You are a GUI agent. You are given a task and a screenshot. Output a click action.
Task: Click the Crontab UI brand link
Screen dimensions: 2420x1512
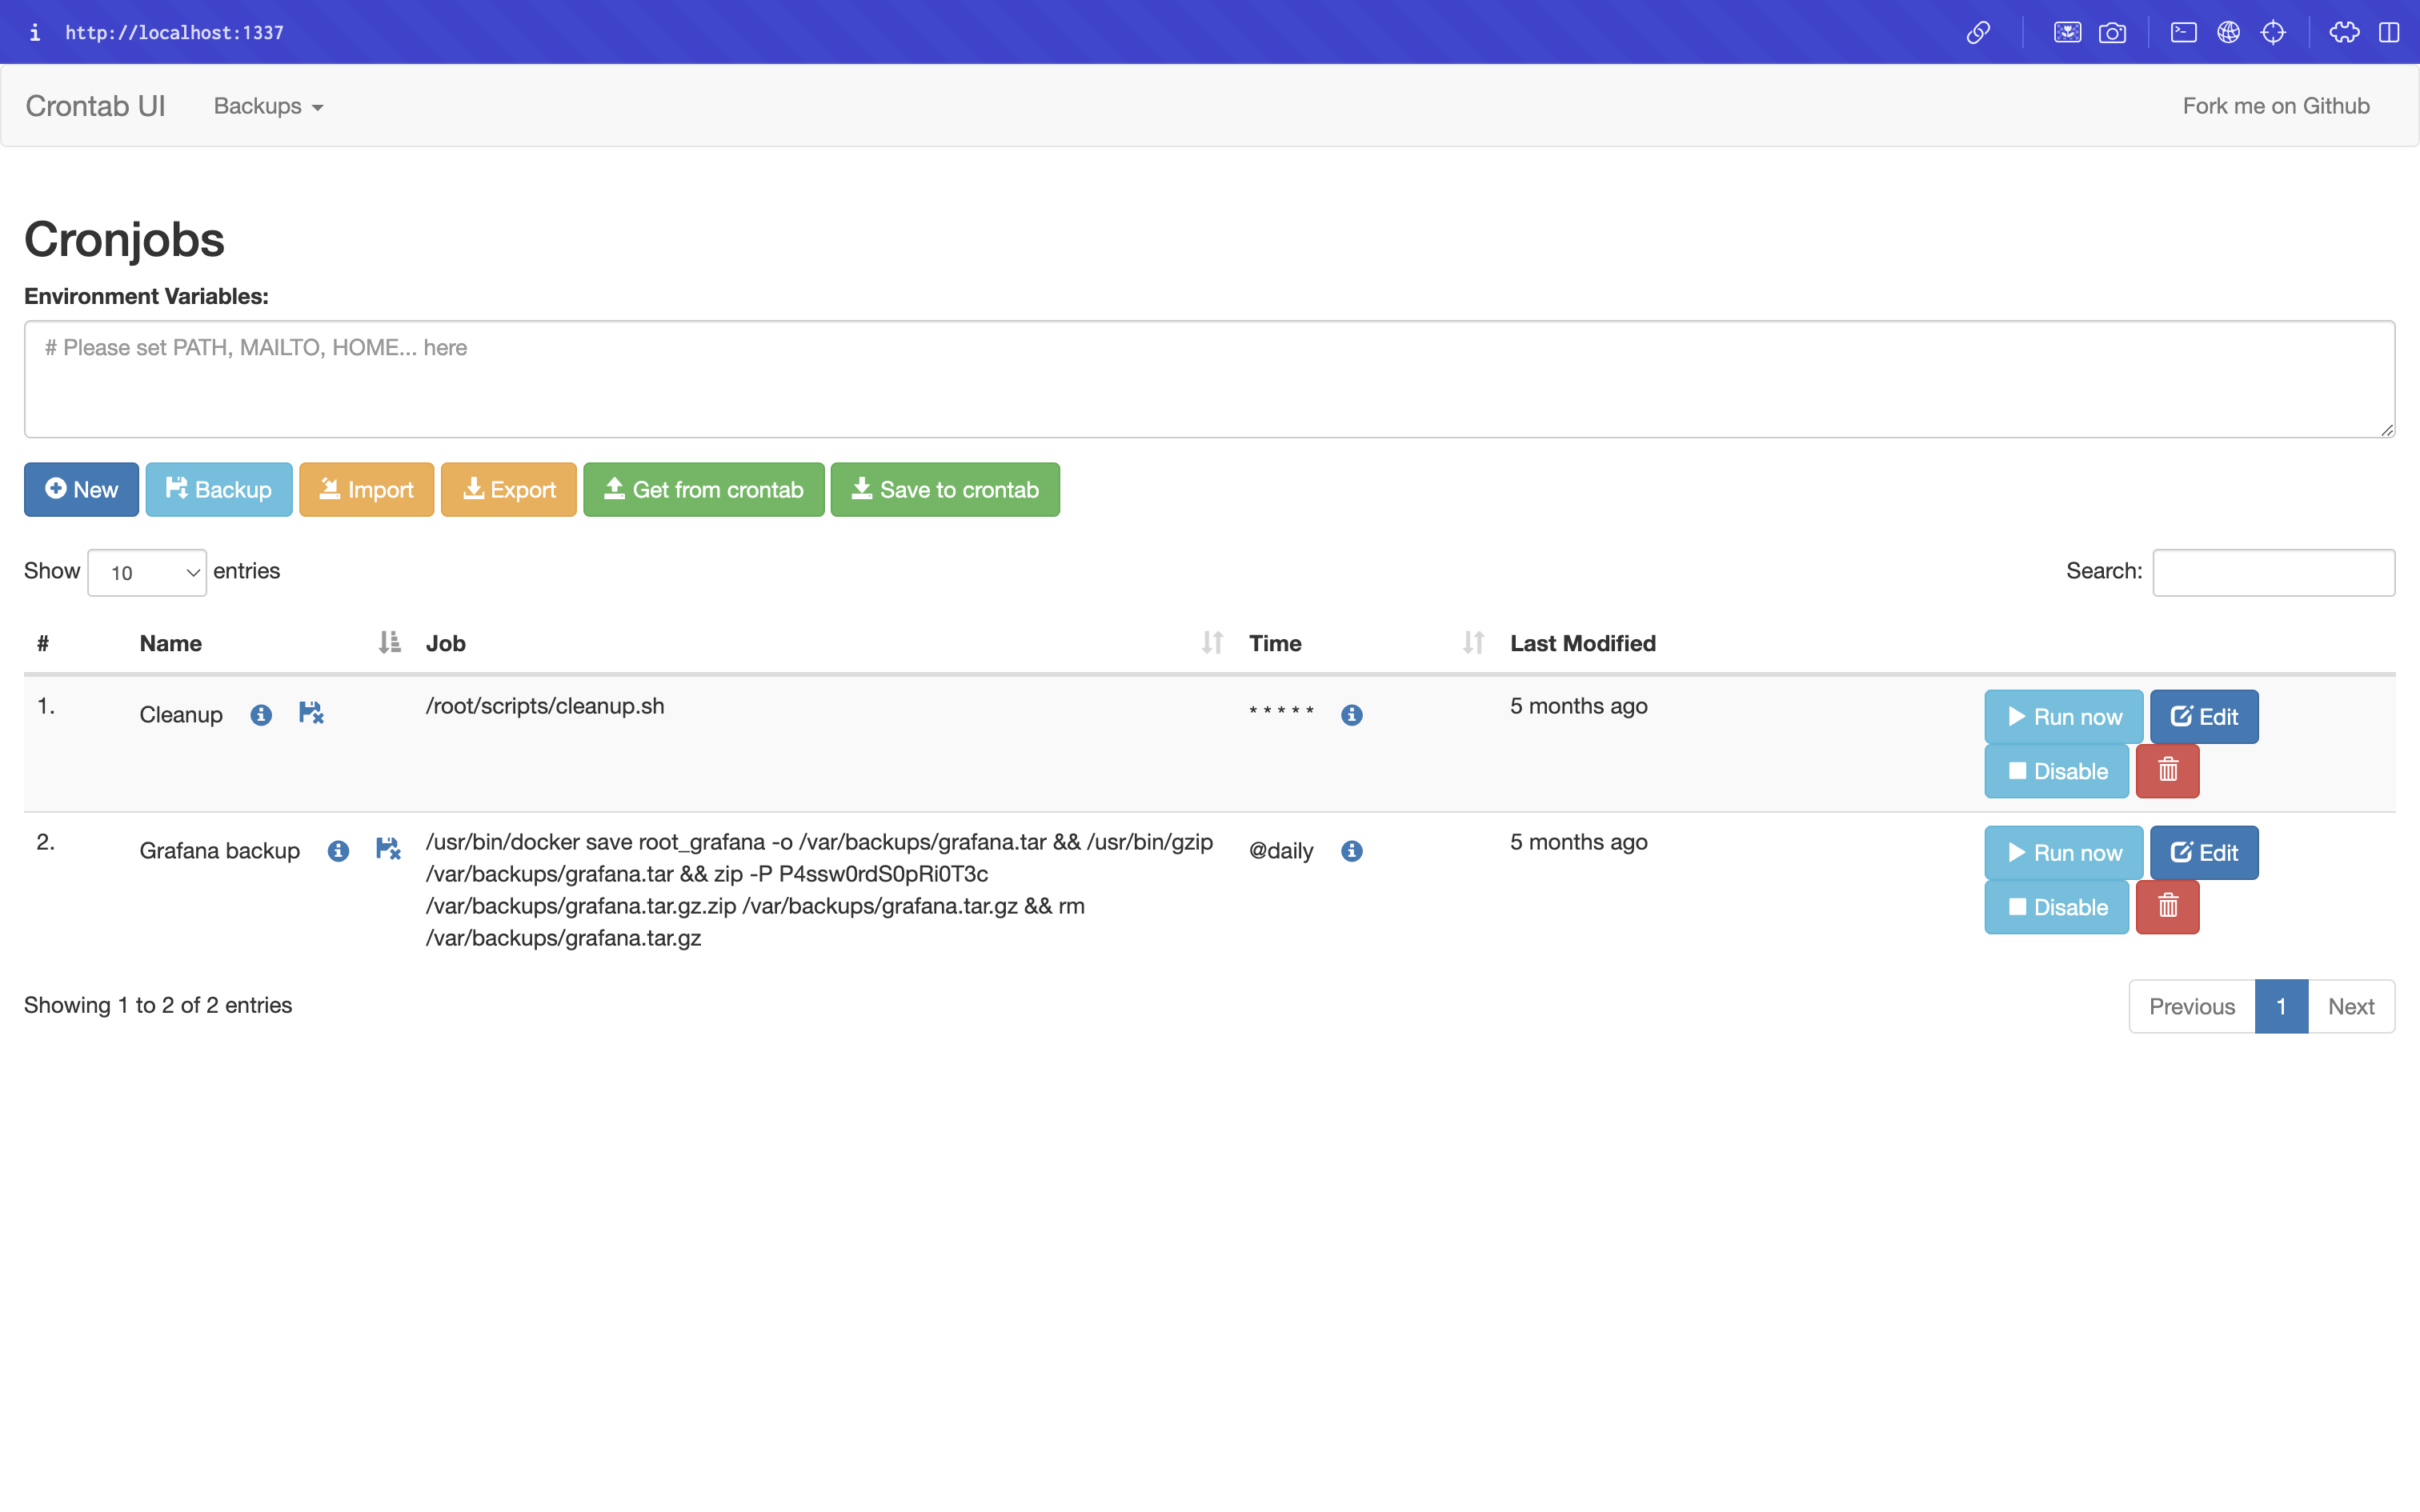(x=95, y=106)
